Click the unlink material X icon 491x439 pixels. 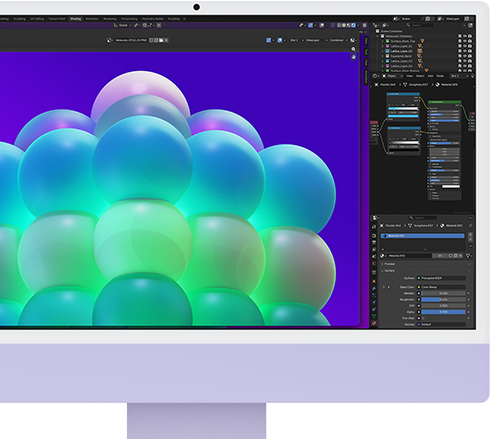tap(460, 256)
